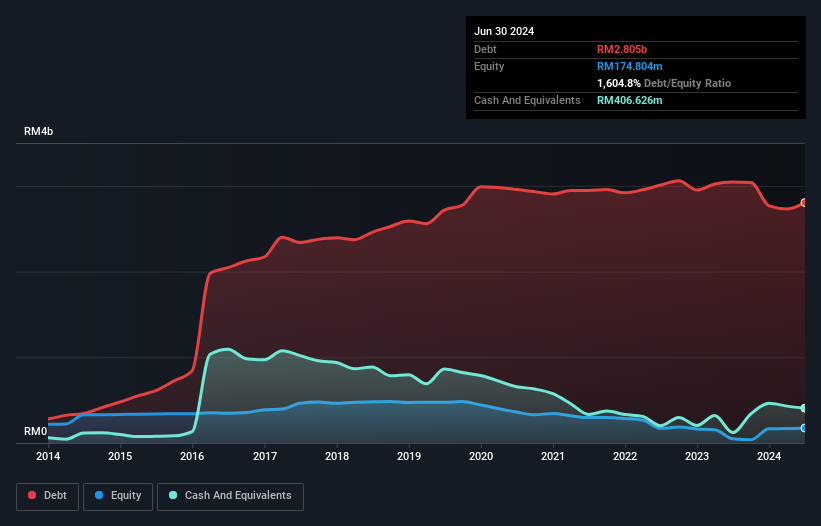Click the 2019 x-axis label
Image resolution: width=821 pixels, height=526 pixels.
click(409, 456)
